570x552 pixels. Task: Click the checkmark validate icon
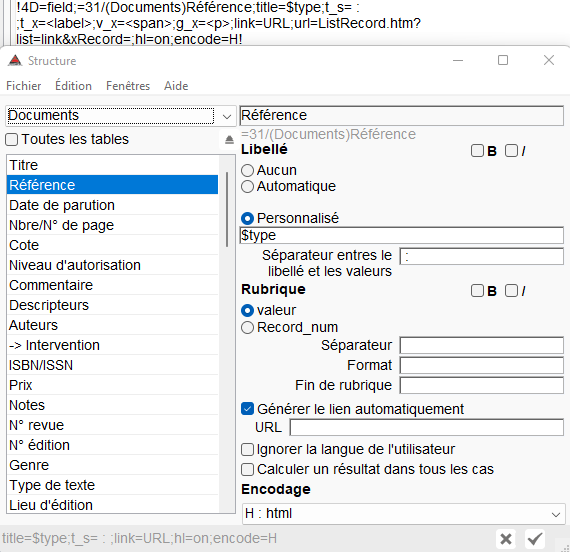pos(535,539)
